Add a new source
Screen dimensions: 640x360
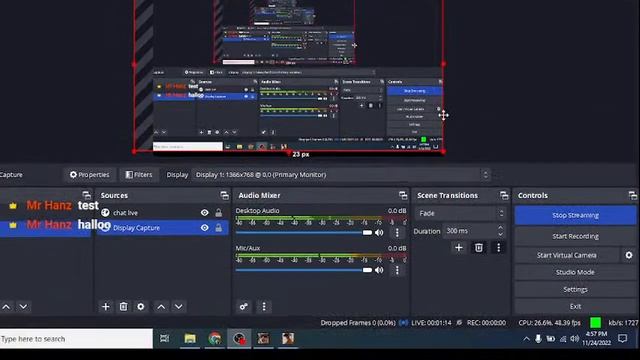106,307
